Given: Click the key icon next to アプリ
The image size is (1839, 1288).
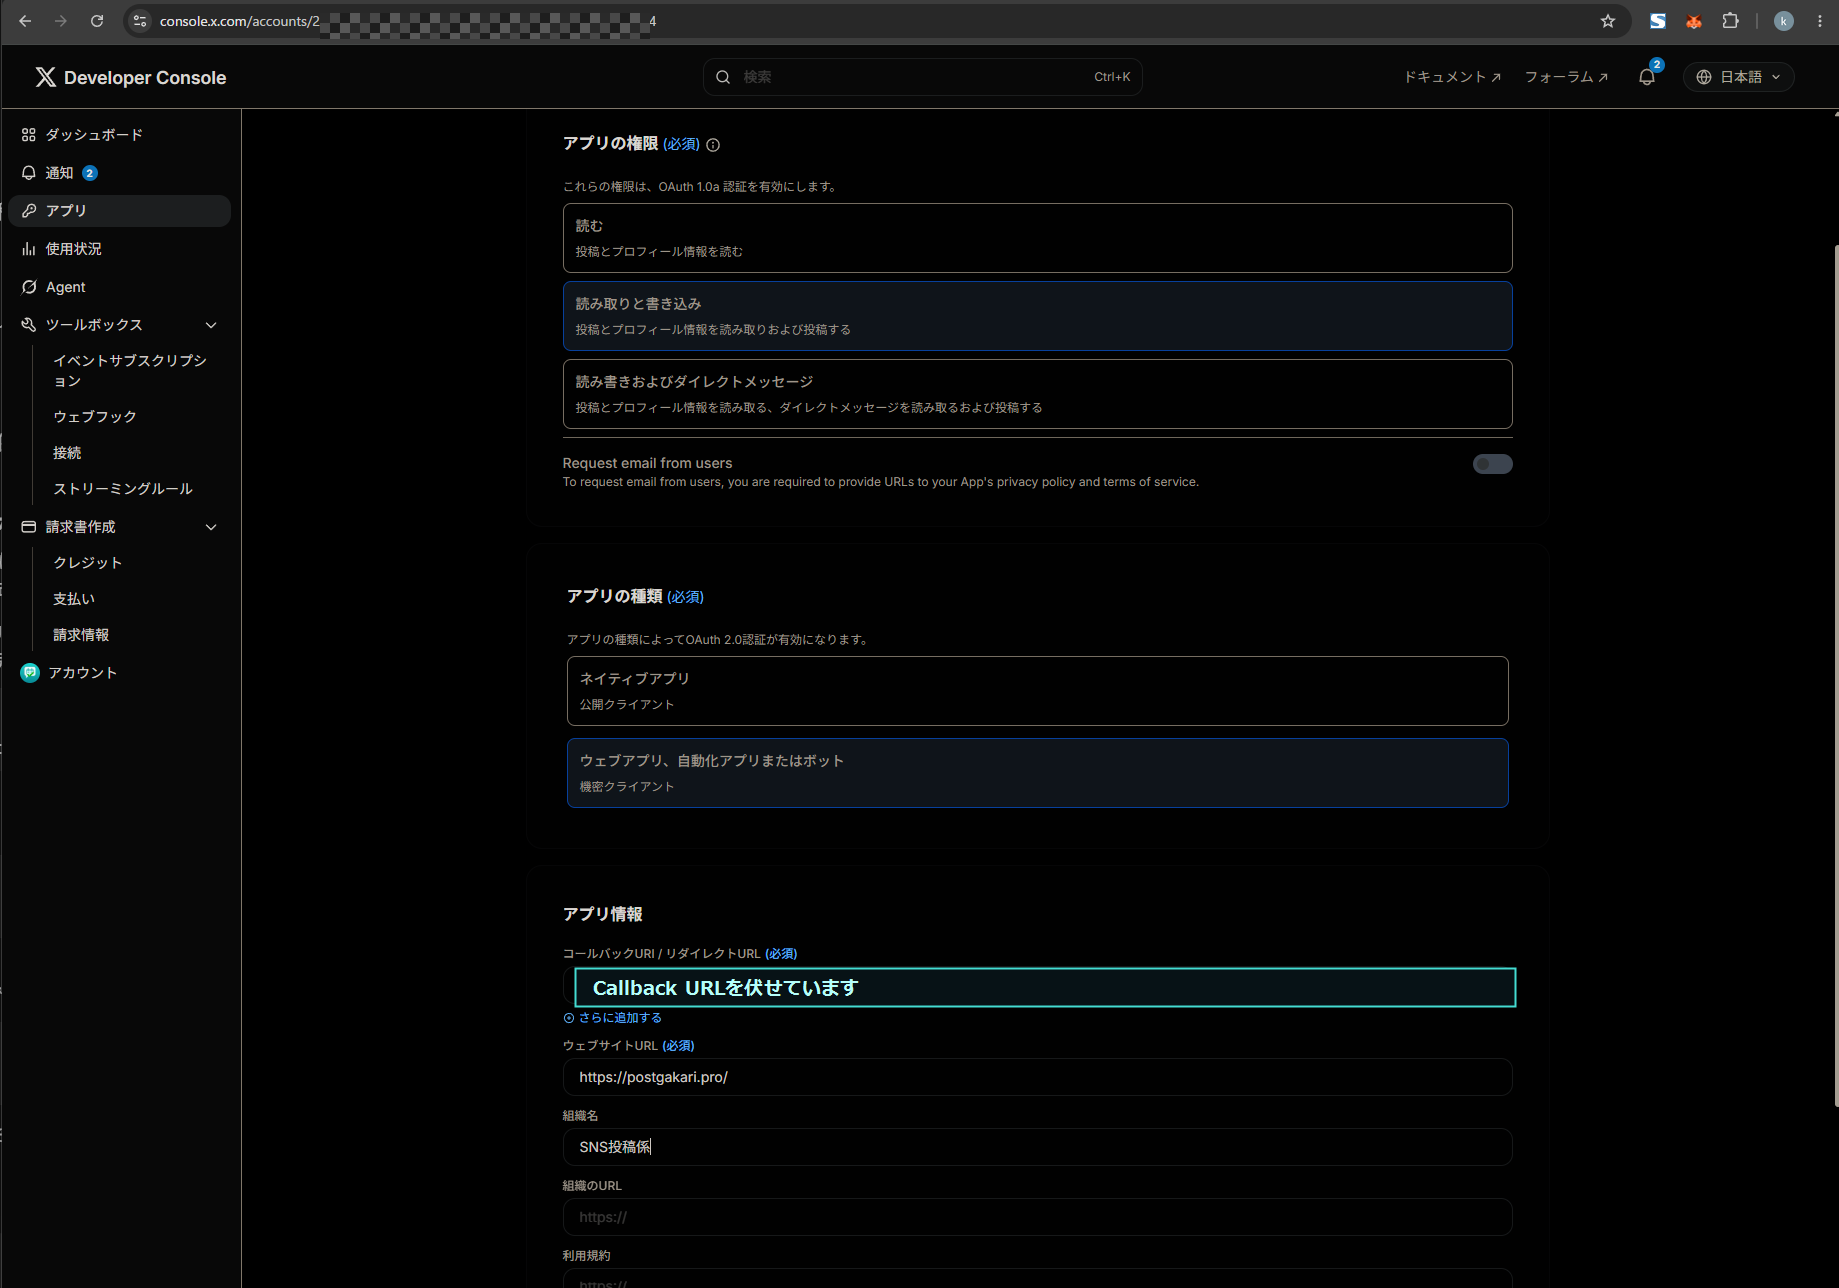Looking at the screenshot, I should point(29,211).
